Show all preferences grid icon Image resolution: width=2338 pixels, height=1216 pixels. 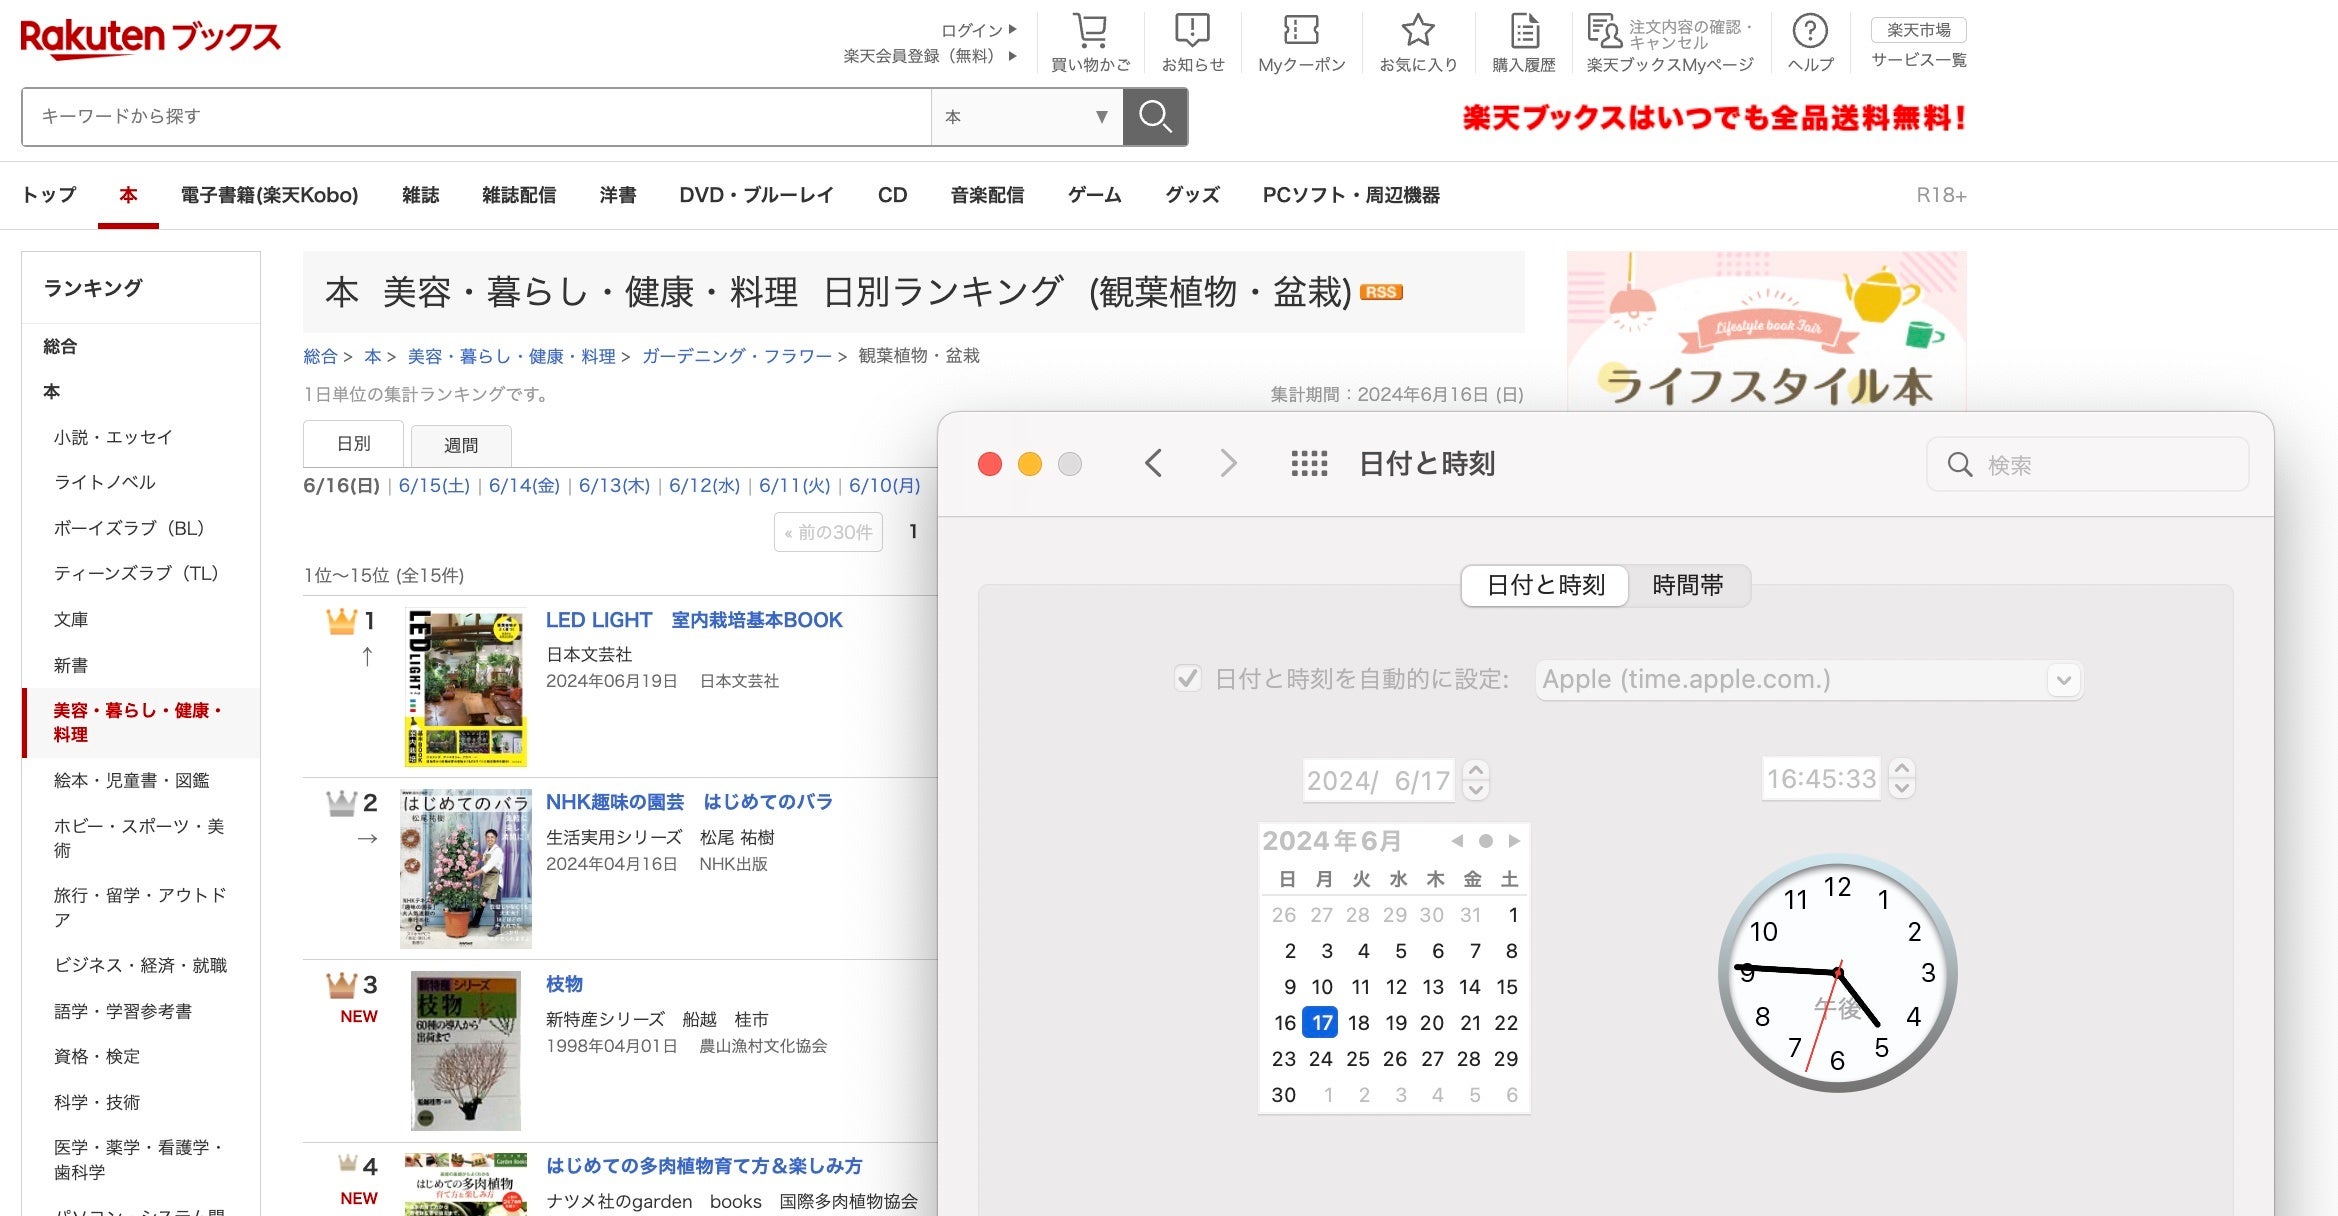click(x=1309, y=464)
